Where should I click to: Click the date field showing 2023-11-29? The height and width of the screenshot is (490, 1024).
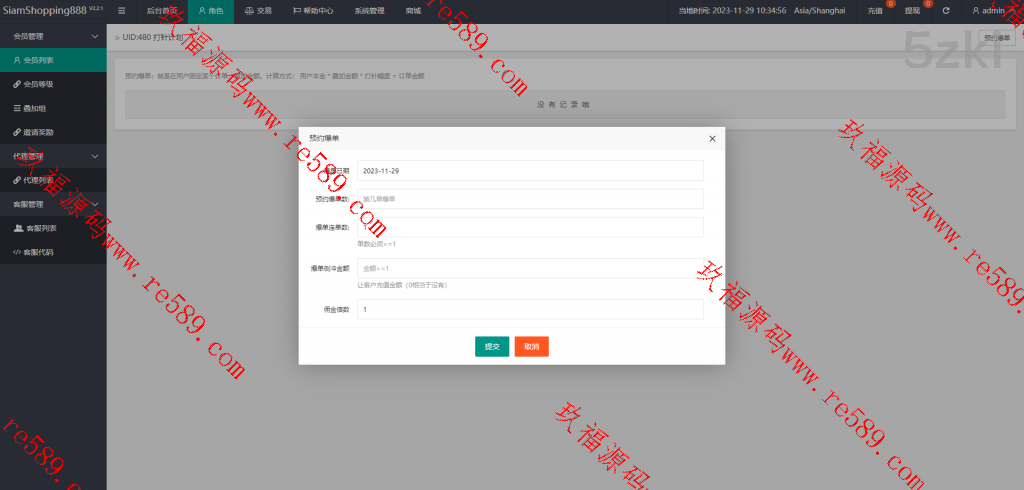coord(530,171)
